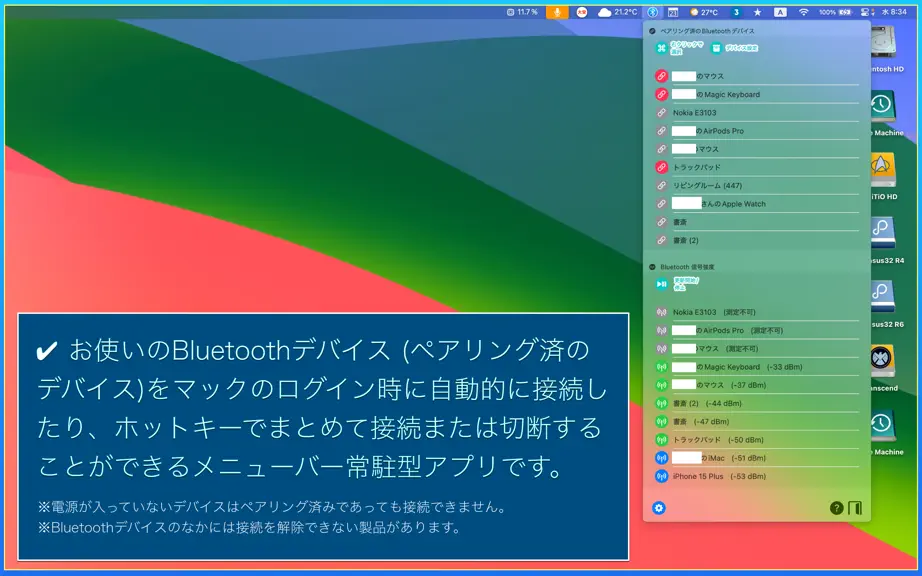Collapse the Bluetooth 信号強度 section
The height and width of the screenshot is (576, 922).
[x=652, y=267]
